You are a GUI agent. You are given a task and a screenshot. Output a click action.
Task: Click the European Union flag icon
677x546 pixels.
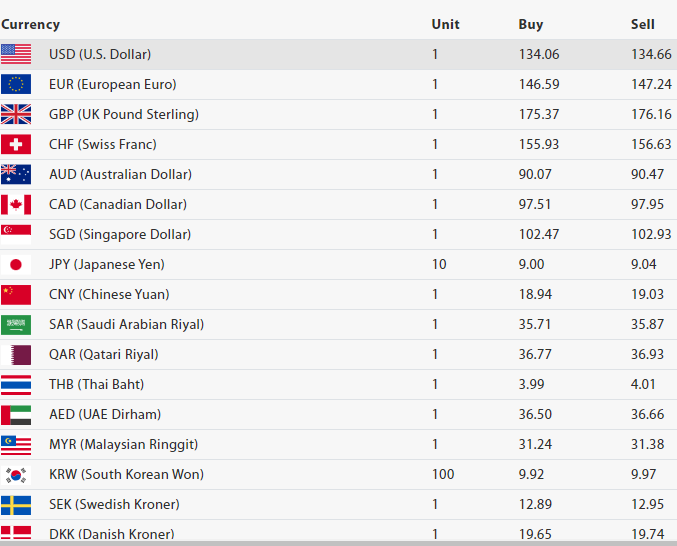click(x=16, y=84)
